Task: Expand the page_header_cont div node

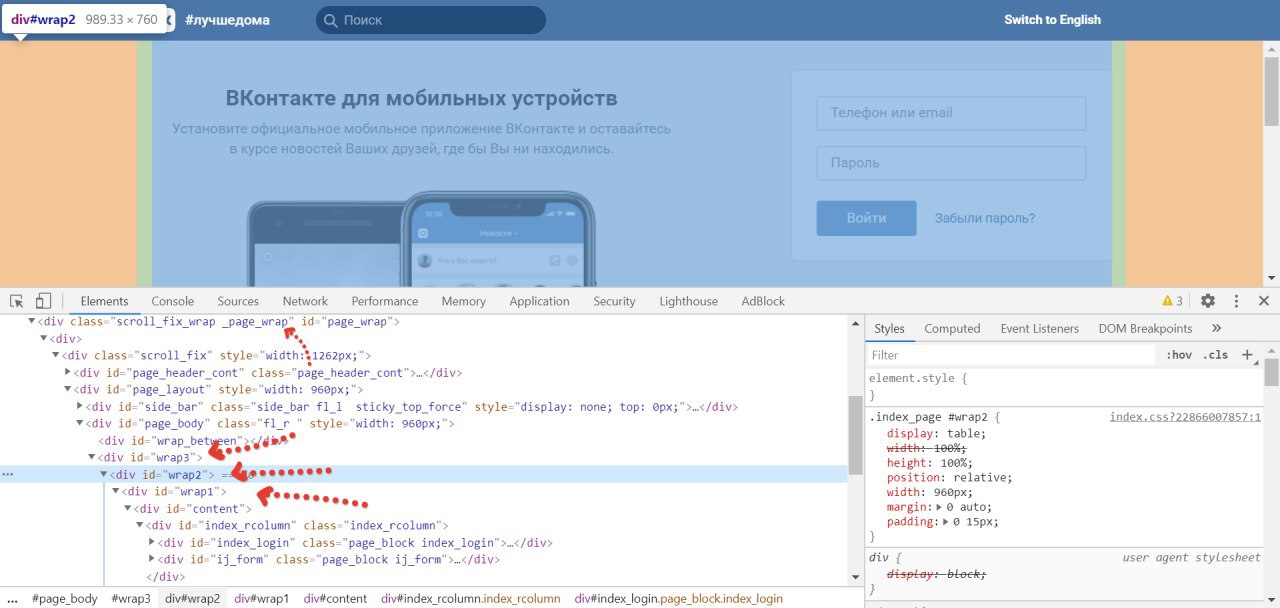Action: click(68, 373)
